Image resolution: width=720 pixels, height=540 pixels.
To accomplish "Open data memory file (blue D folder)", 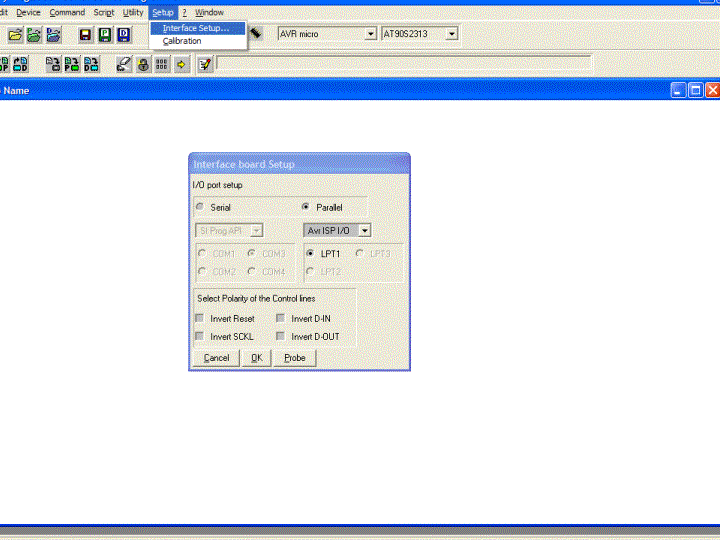I will (53, 35).
